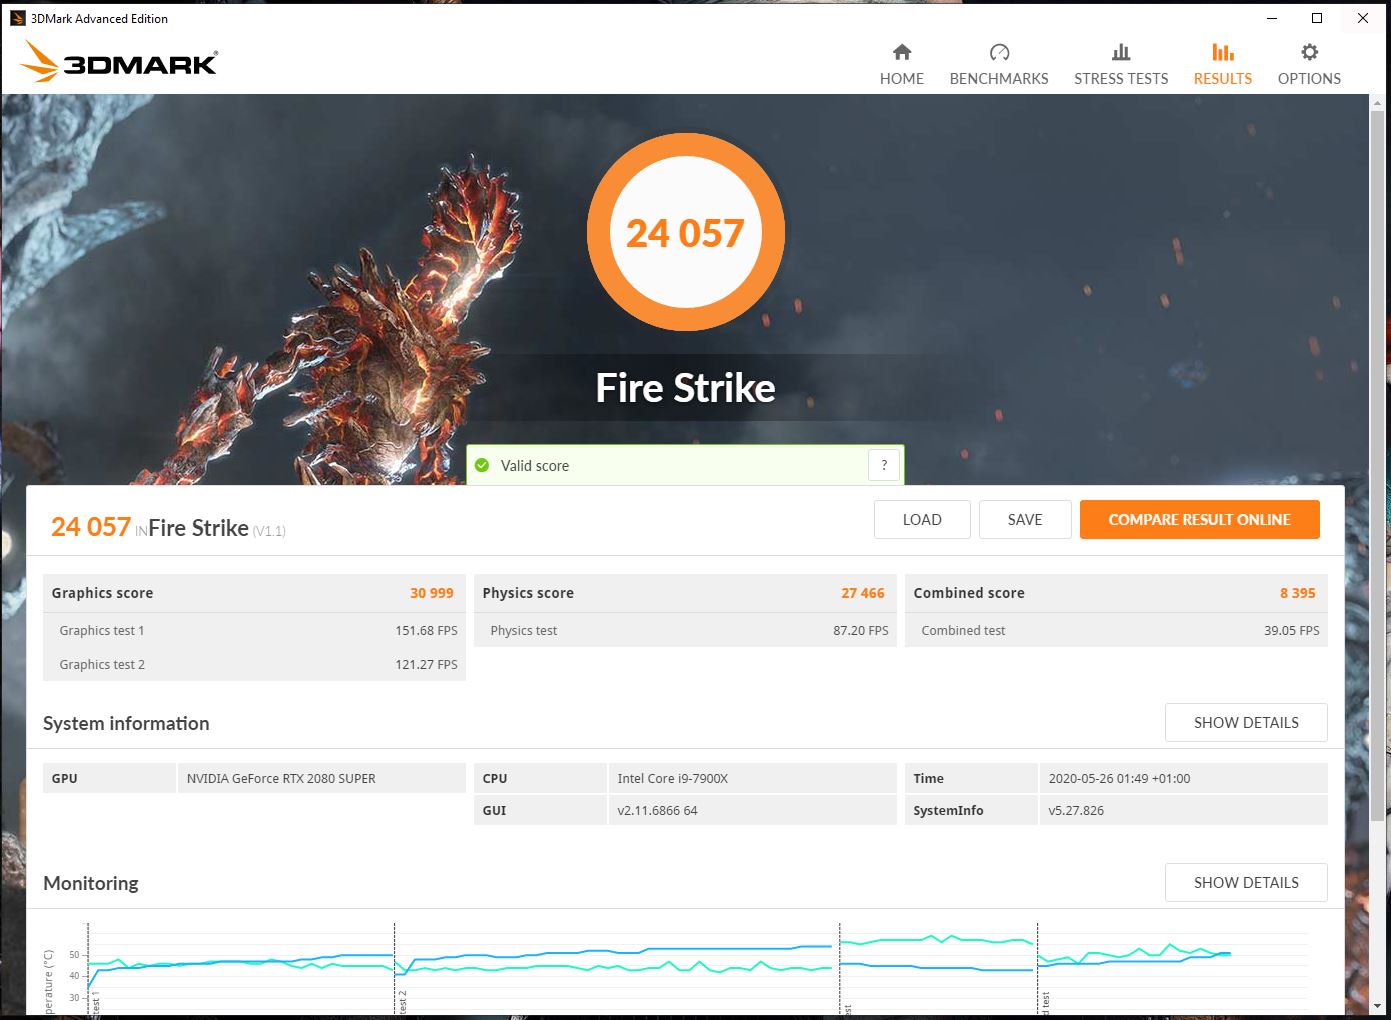Image resolution: width=1391 pixels, height=1020 pixels.
Task: Click the question mark help button
Action: click(x=884, y=465)
